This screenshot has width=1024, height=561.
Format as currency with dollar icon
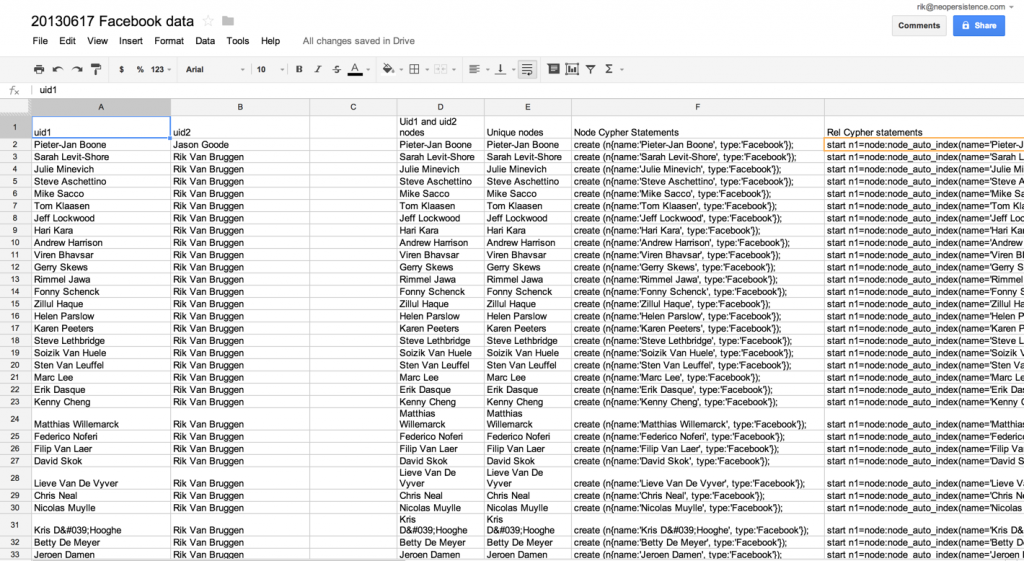point(121,69)
